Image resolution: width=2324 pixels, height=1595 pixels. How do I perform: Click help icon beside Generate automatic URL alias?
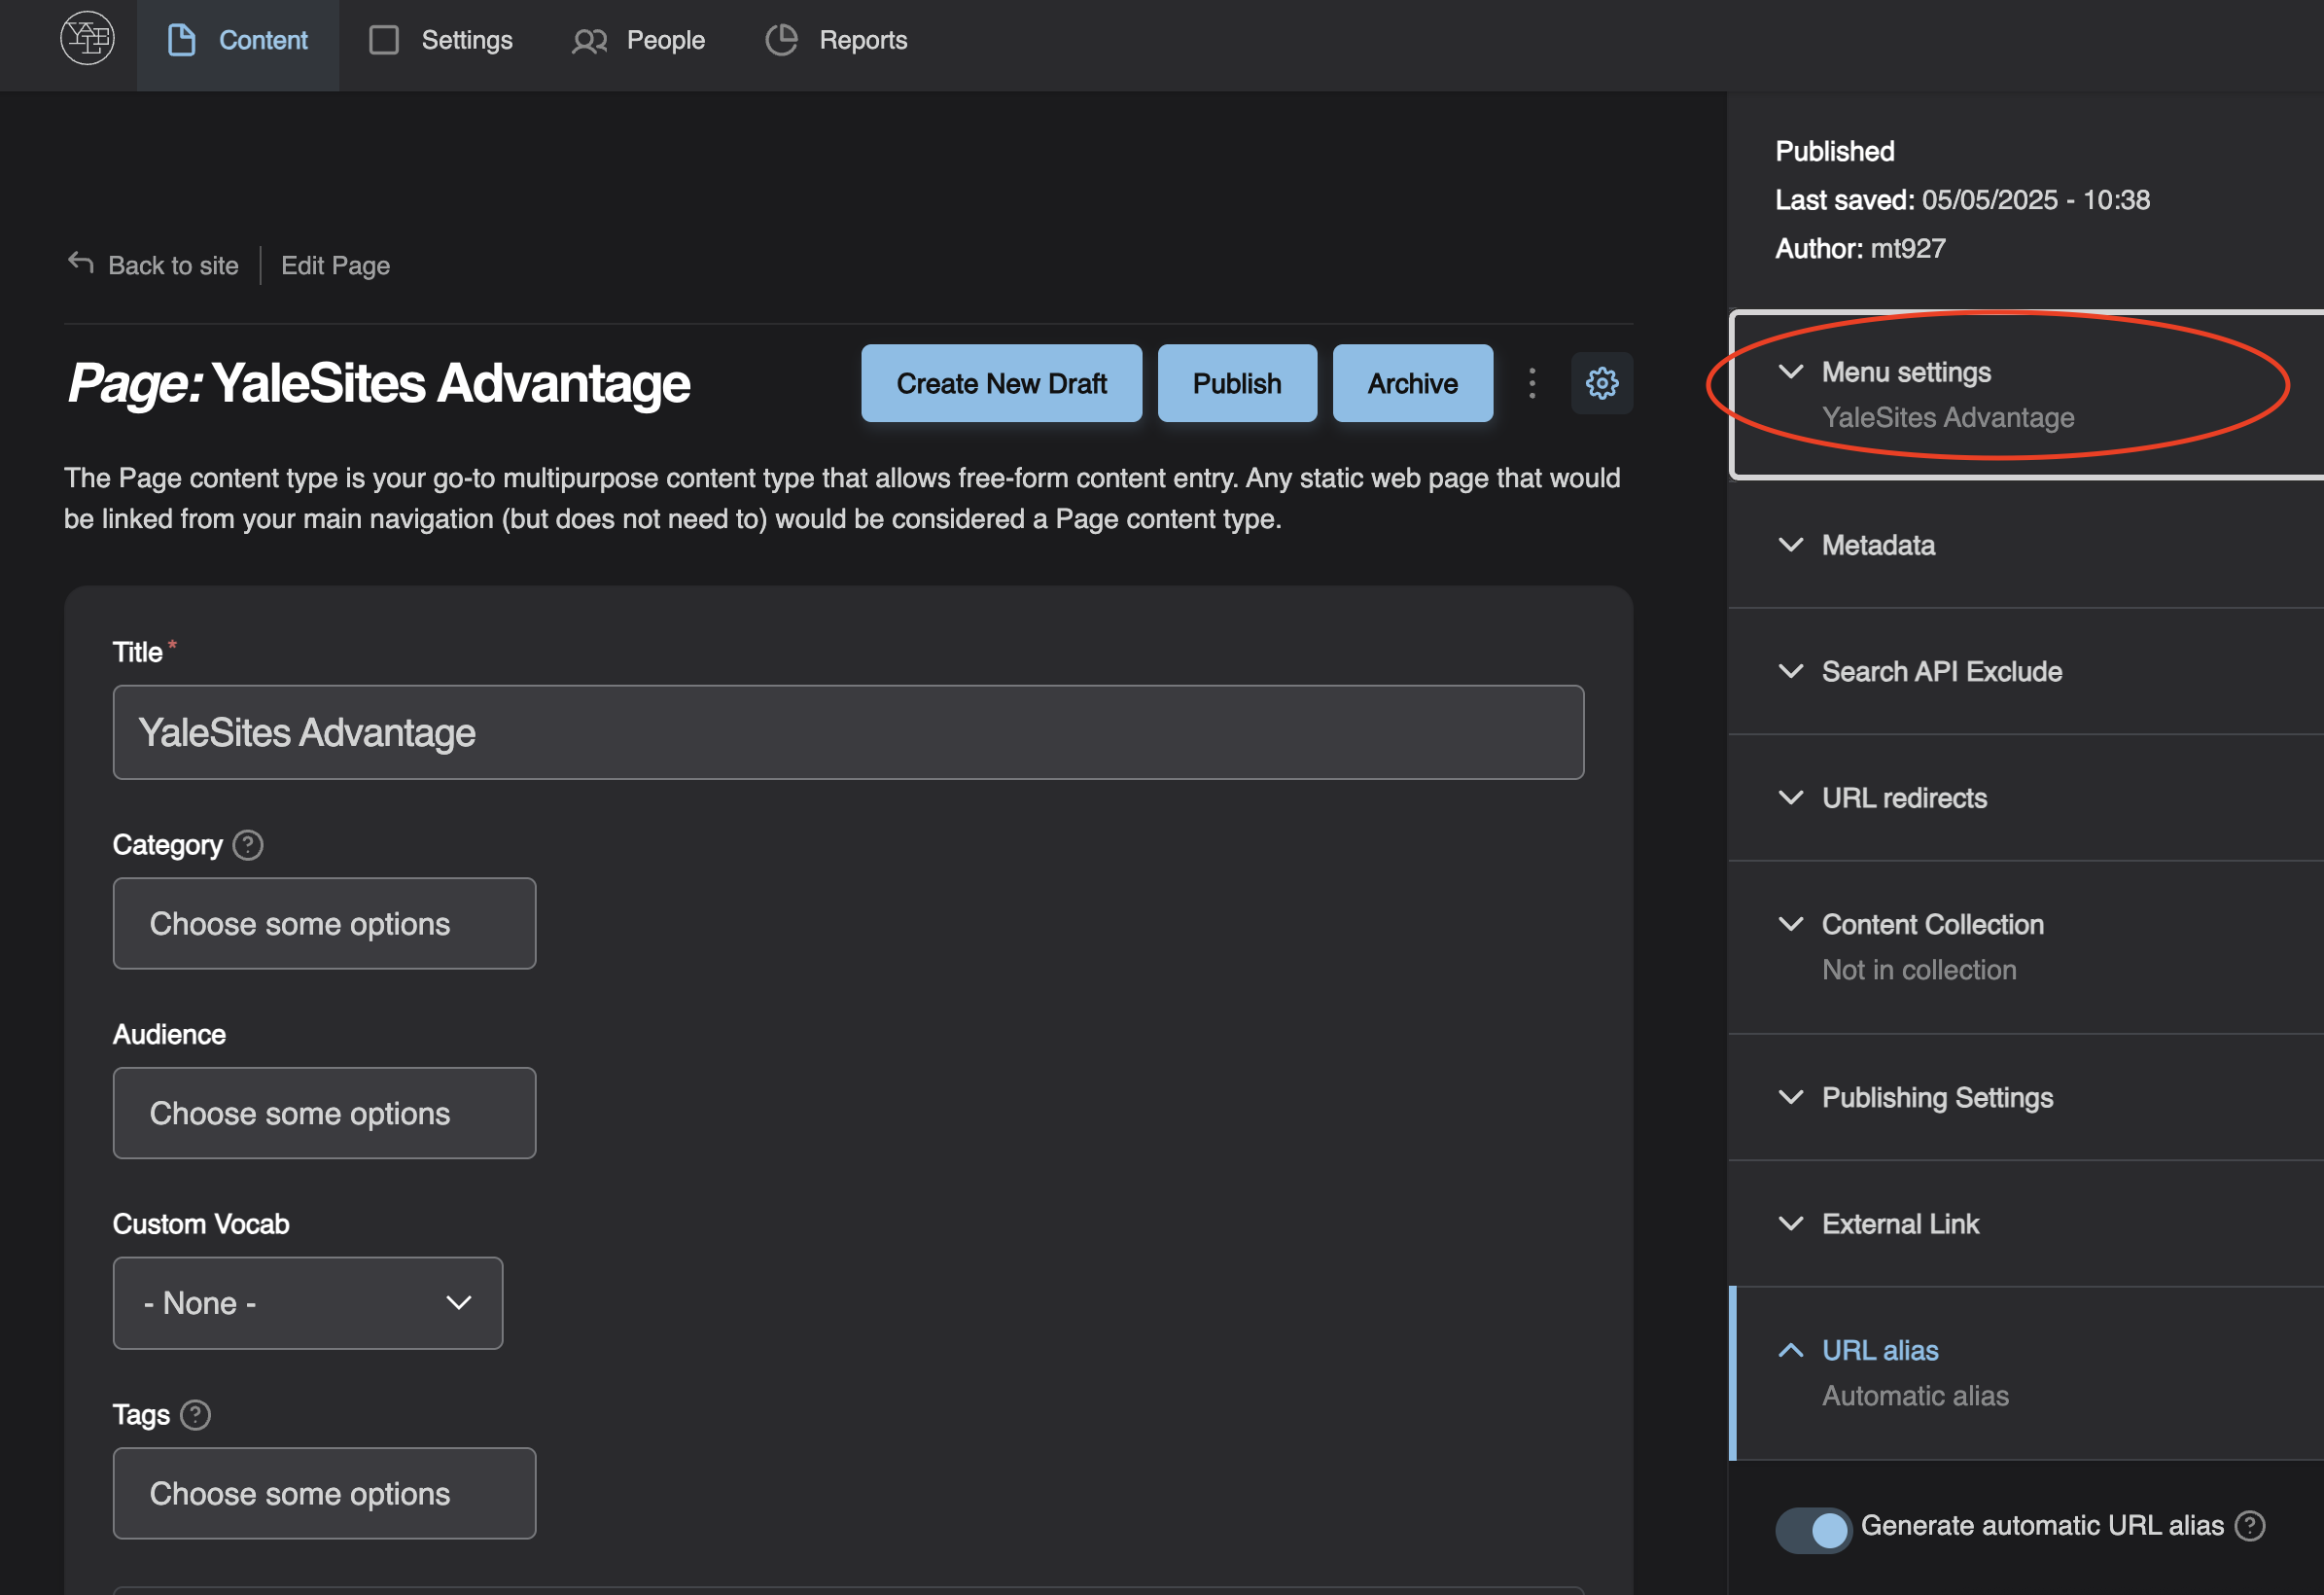2250,1525
